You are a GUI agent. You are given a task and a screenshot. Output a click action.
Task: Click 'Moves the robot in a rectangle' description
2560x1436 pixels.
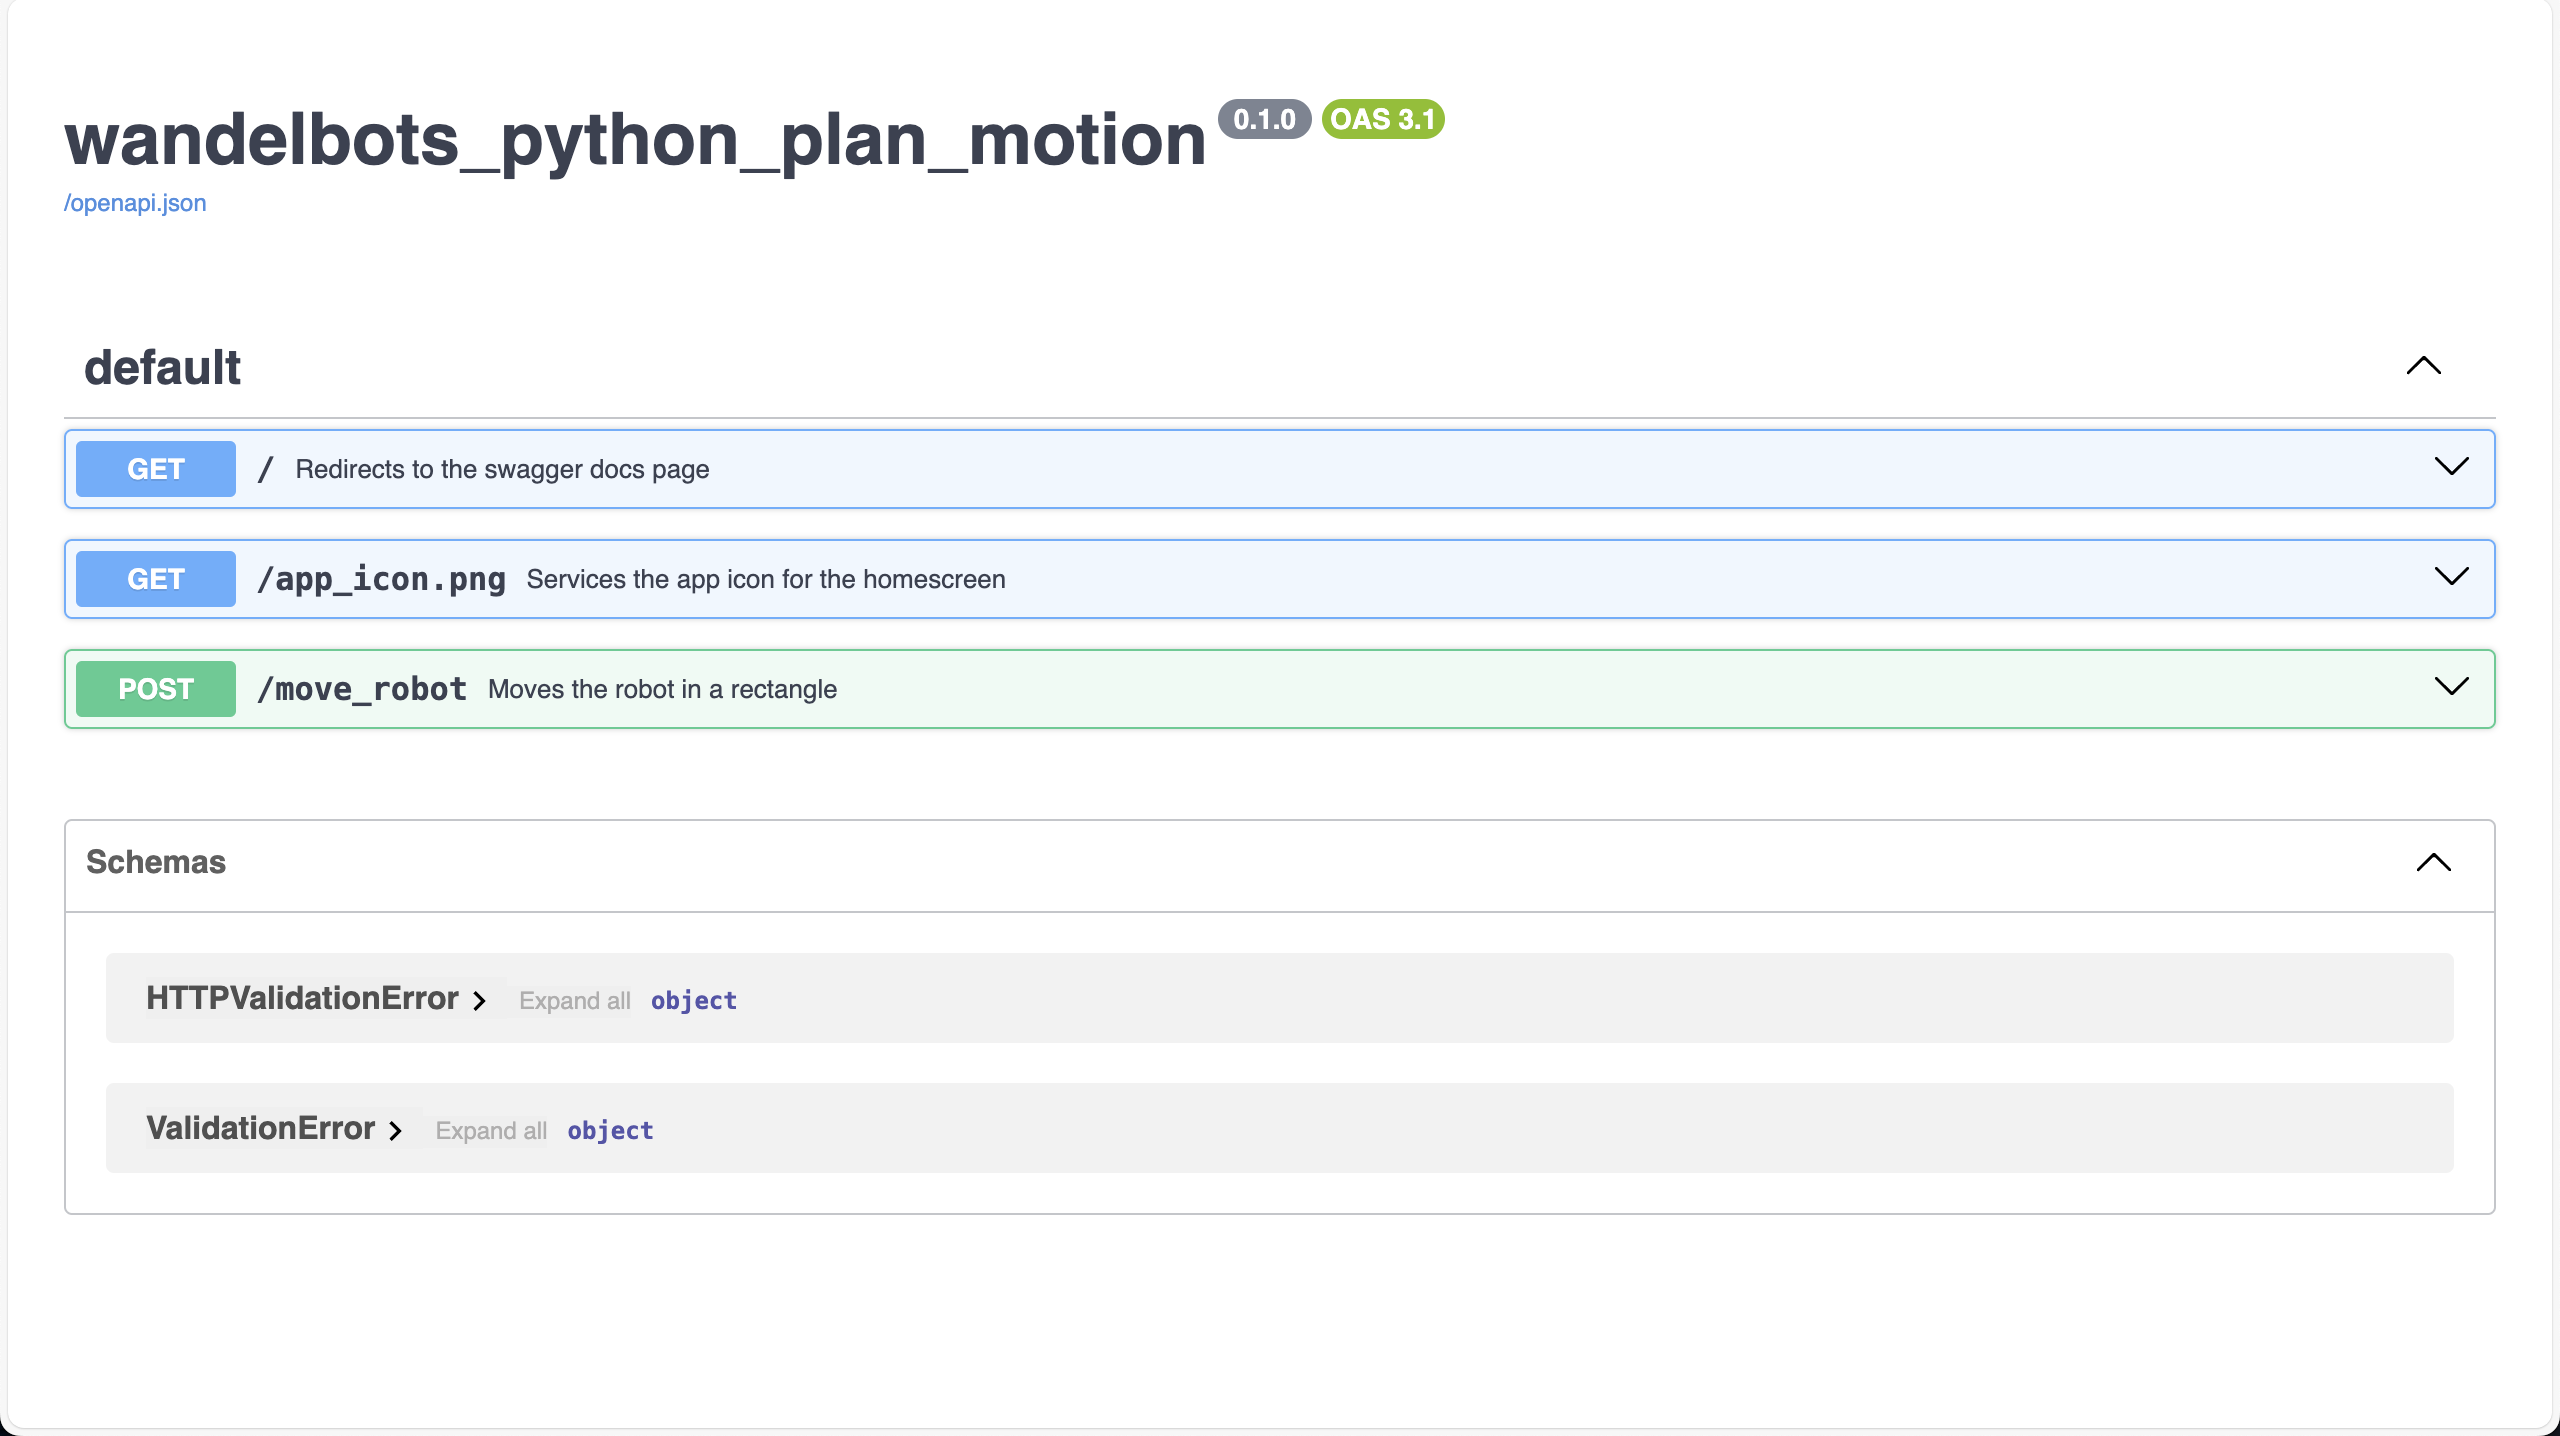click(x=662, y=689)
